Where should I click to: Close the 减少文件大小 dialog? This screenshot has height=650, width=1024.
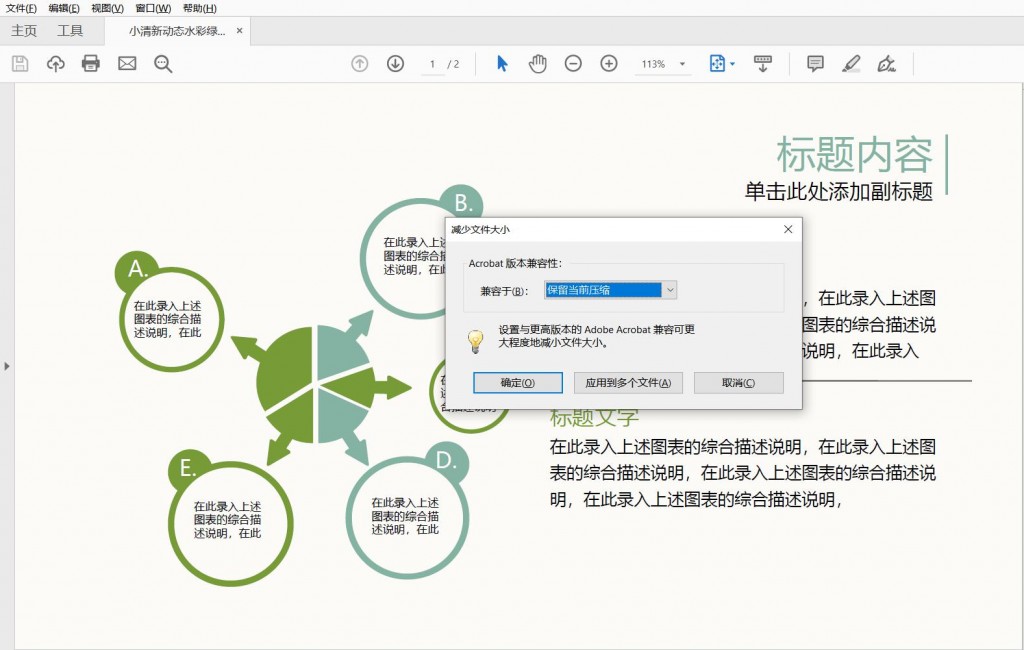point(788,229)
